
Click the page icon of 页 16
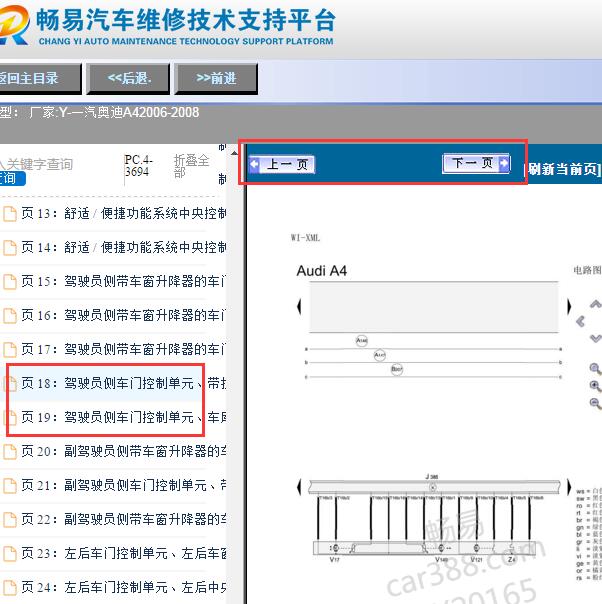[x=10, y=315]
